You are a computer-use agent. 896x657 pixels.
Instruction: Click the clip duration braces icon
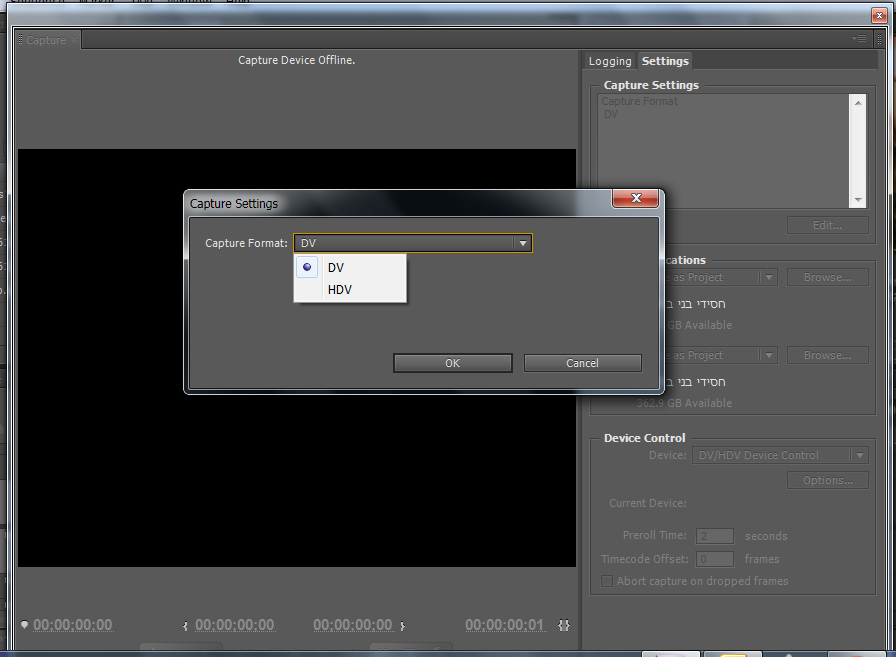[x=563, y=626]
